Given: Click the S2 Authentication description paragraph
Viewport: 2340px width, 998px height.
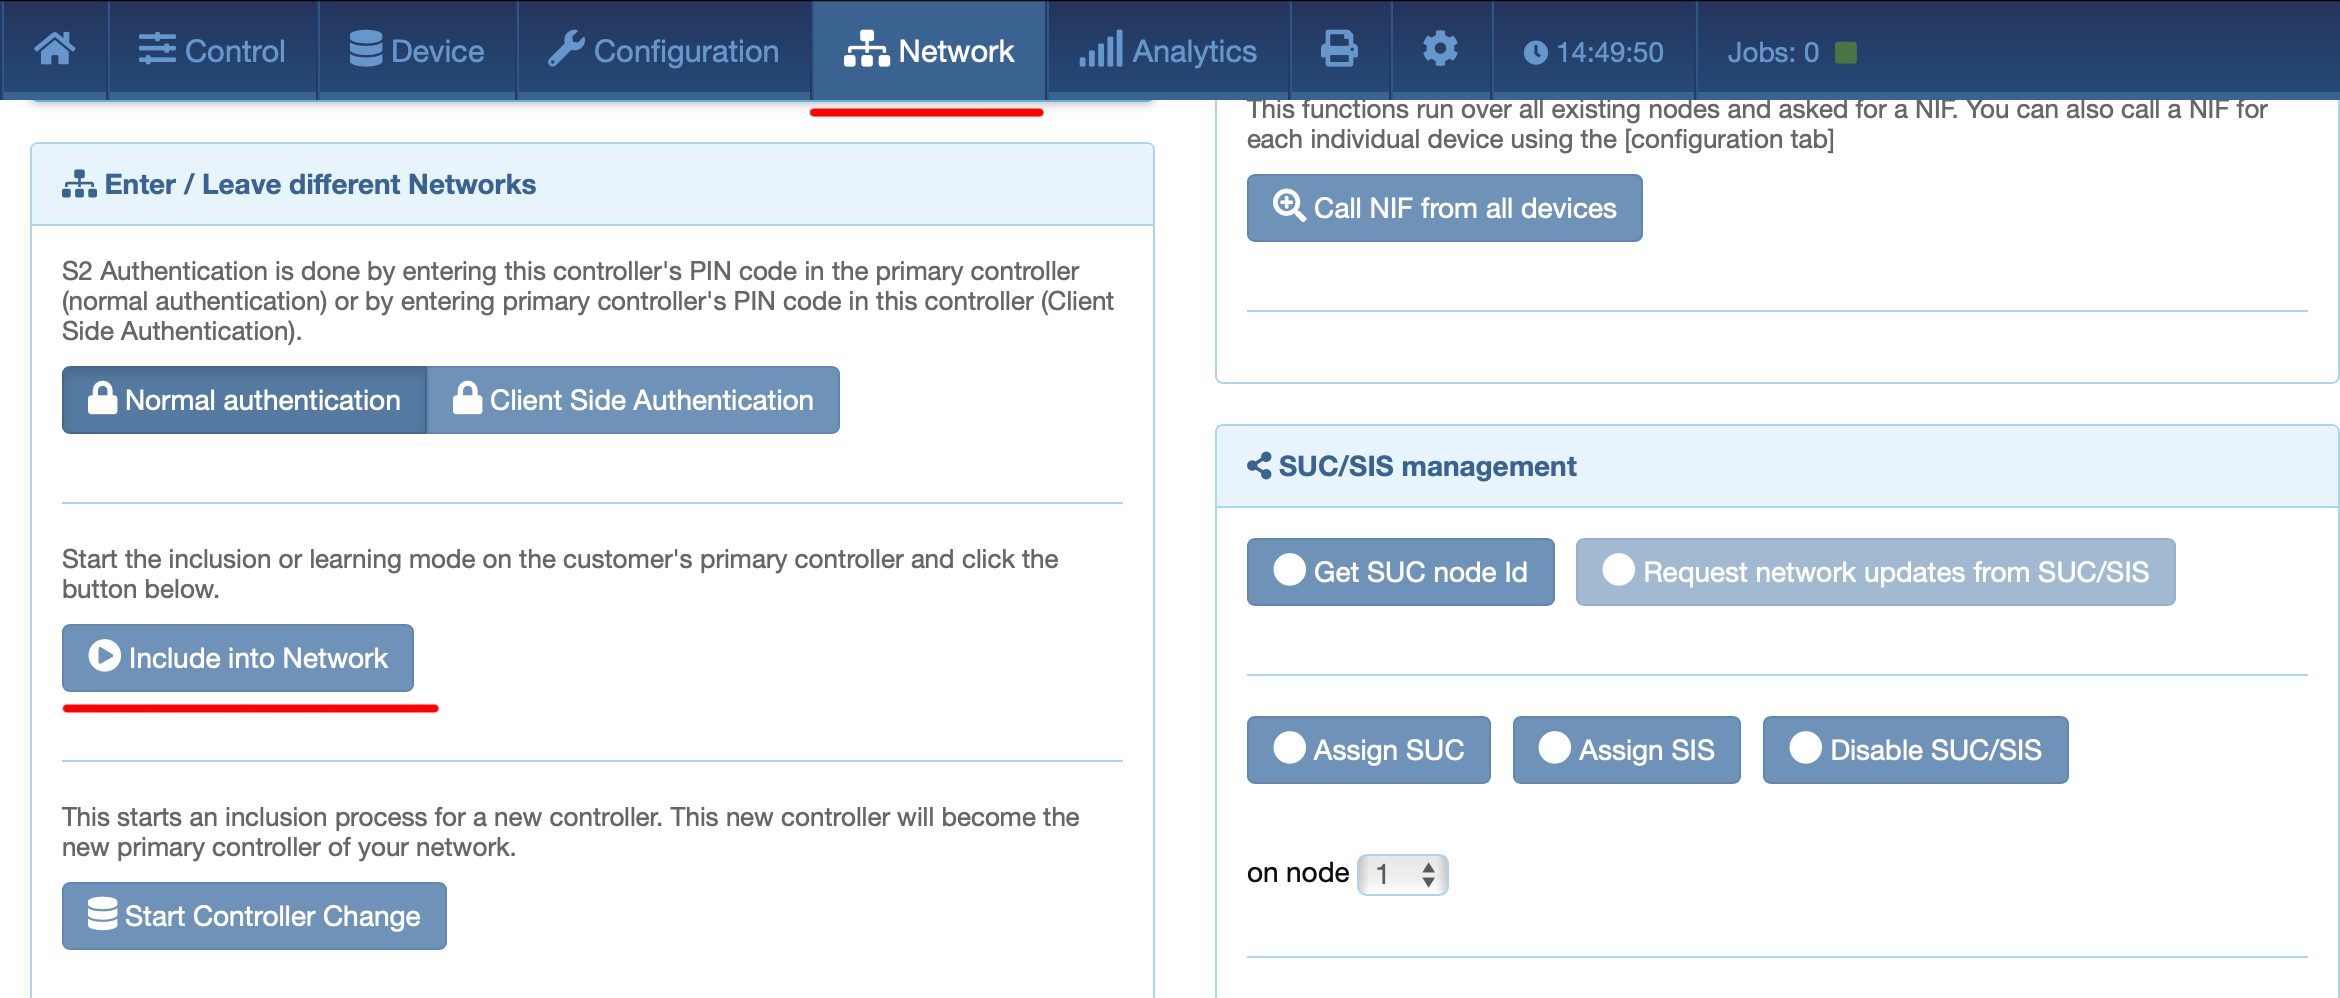Looking at the screenshot, I should pyautogui.click(x=588, y=301).
